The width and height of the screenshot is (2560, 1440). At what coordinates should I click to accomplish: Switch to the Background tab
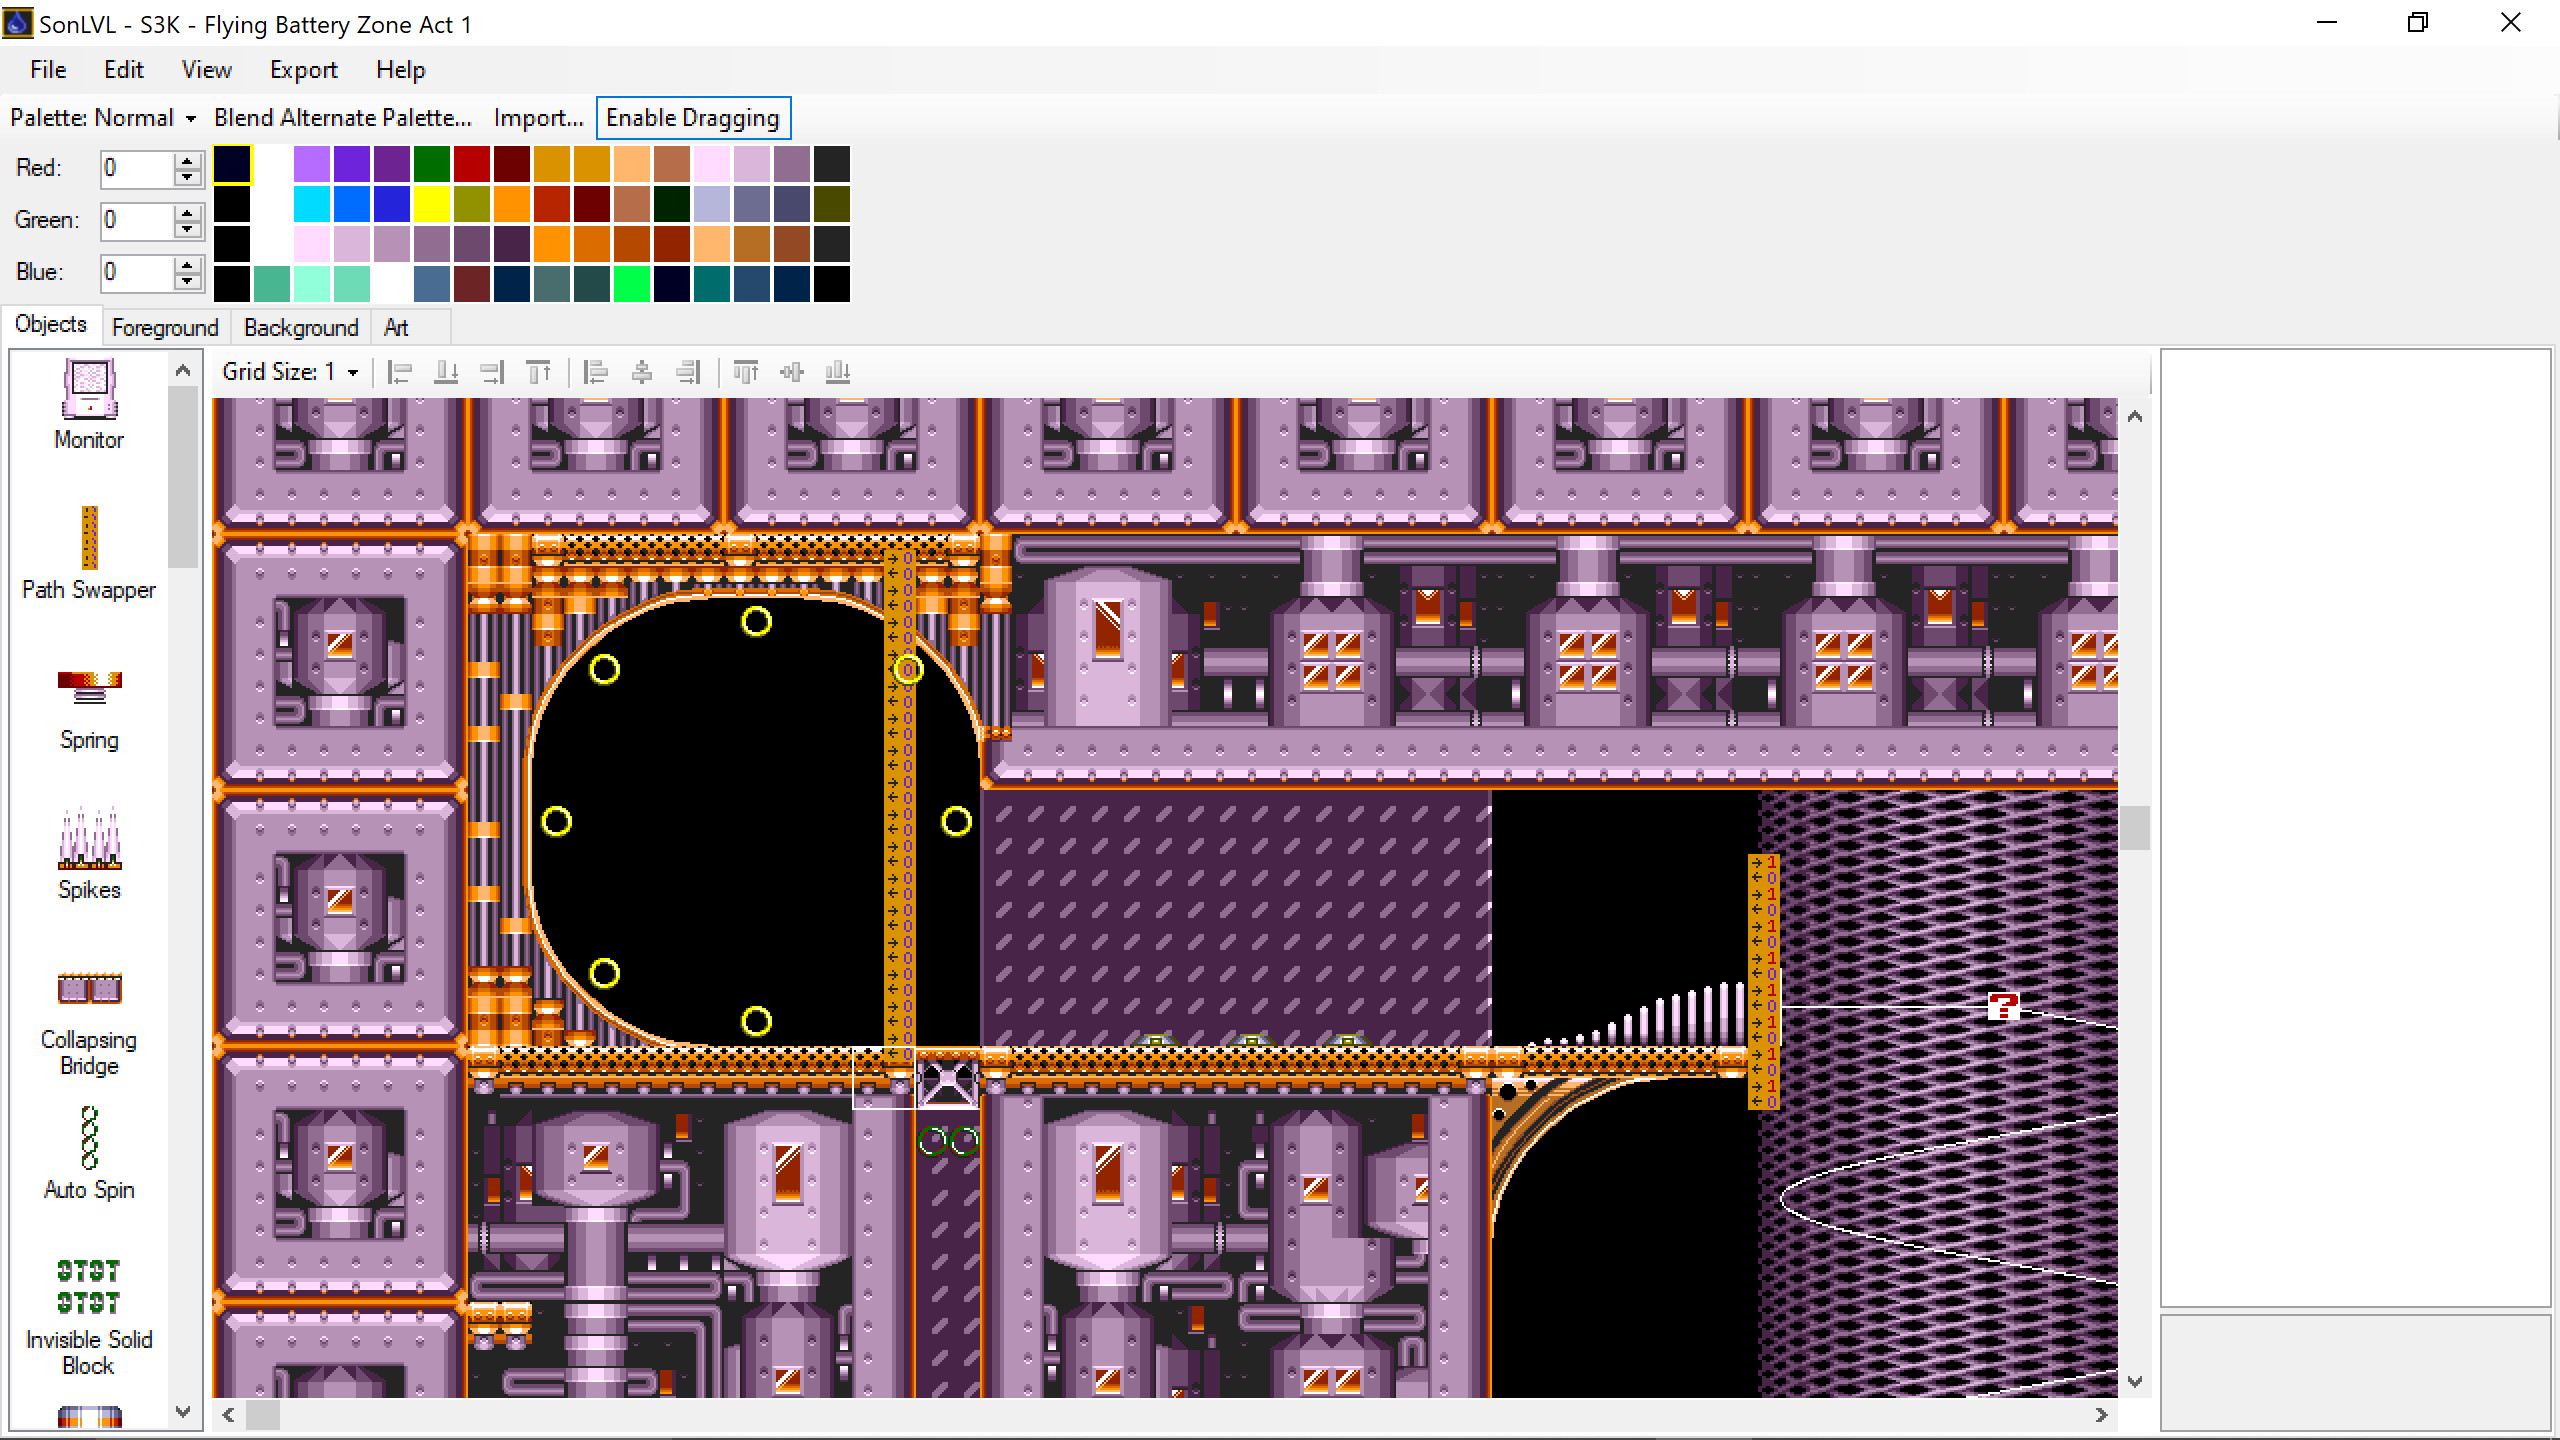(x=300, y=327)
